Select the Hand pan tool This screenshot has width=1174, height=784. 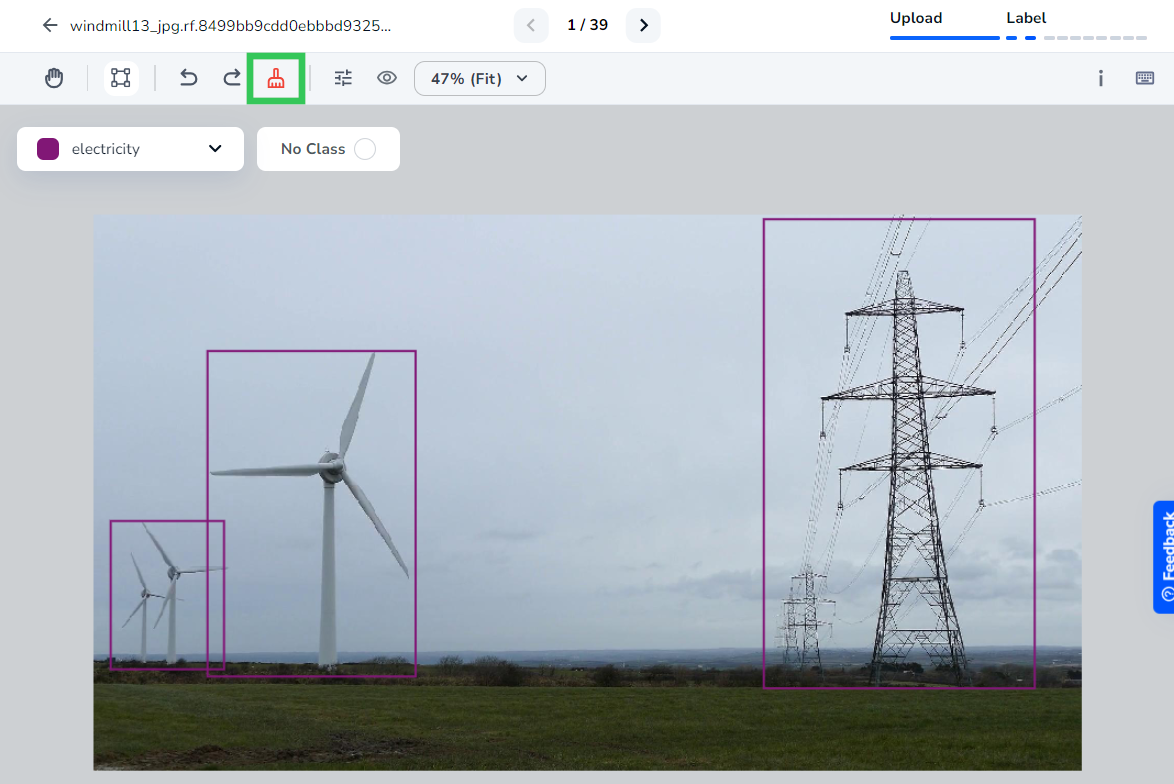click(53, 77)
